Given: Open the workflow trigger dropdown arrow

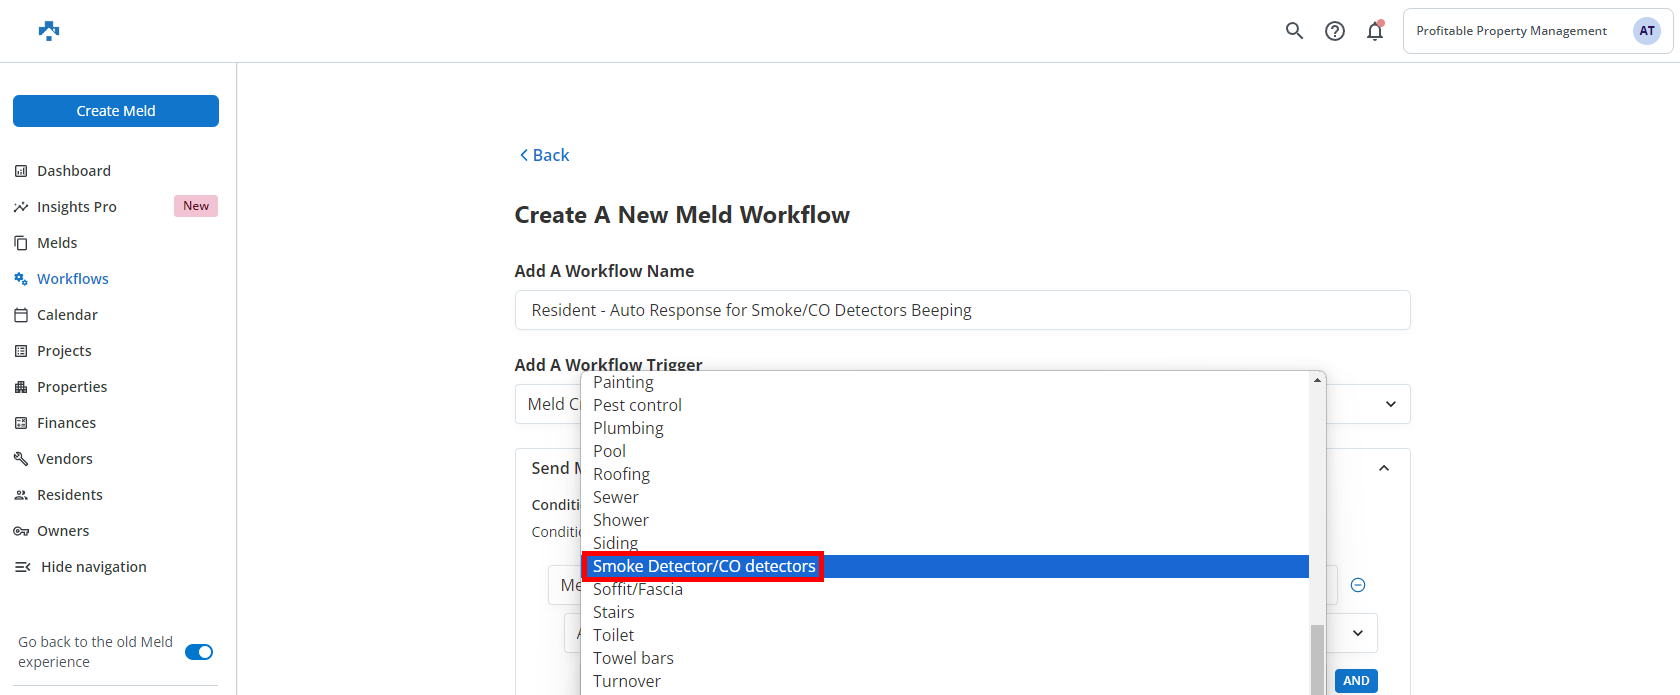Looking at the screenshot, I should (1390, 404).
